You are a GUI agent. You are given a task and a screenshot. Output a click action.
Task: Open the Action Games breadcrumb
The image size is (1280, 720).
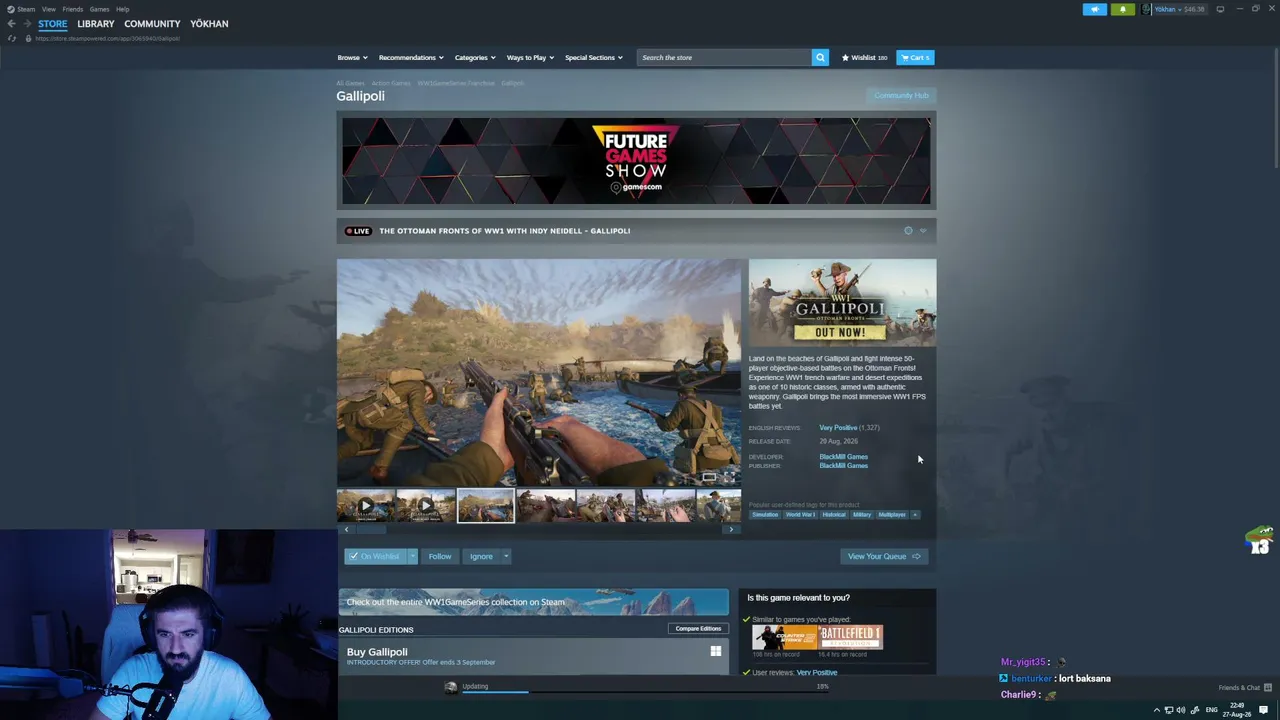(391, 83)
